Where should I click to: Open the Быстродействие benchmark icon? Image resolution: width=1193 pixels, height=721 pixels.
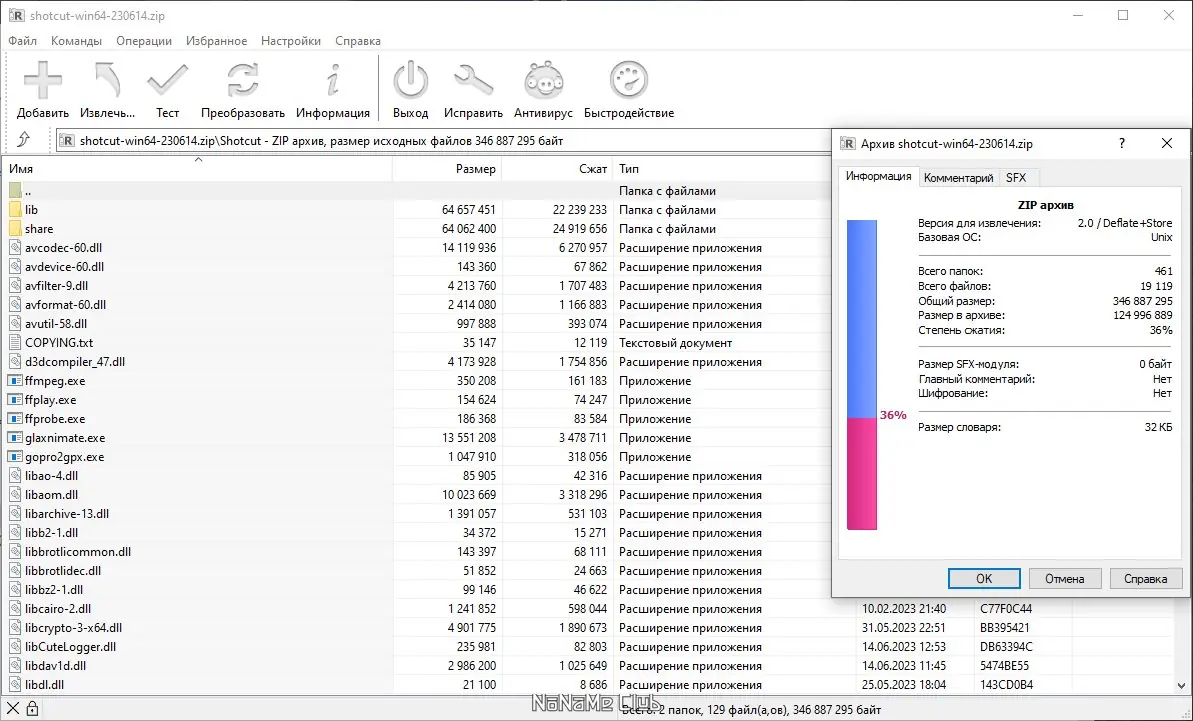click(x=628, y=81)
